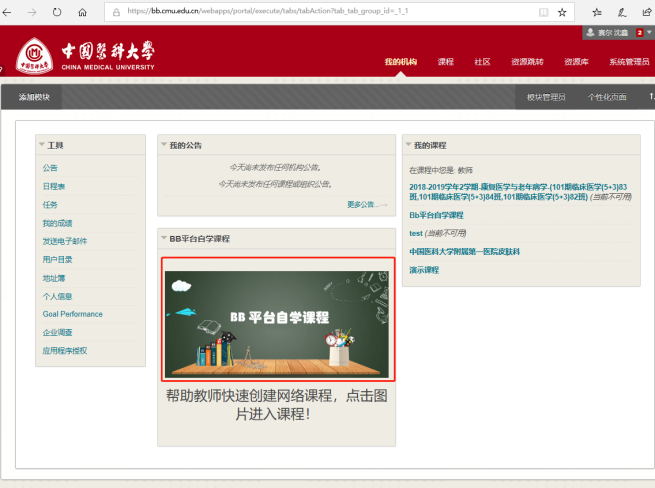
Task: Open favorites list icon in toolbar
Action: coord(596,12)
